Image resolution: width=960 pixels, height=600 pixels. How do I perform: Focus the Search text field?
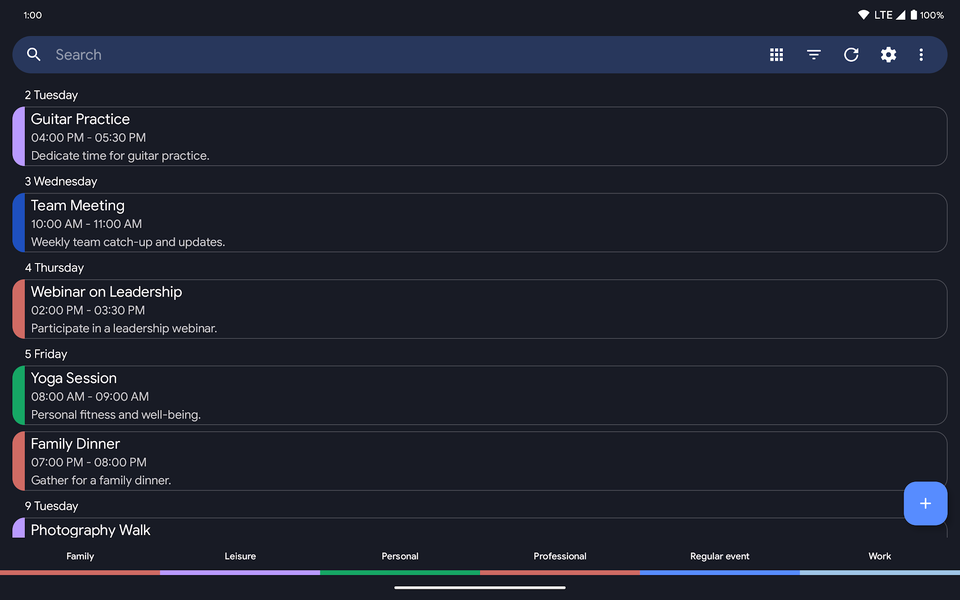pos(400,55)
